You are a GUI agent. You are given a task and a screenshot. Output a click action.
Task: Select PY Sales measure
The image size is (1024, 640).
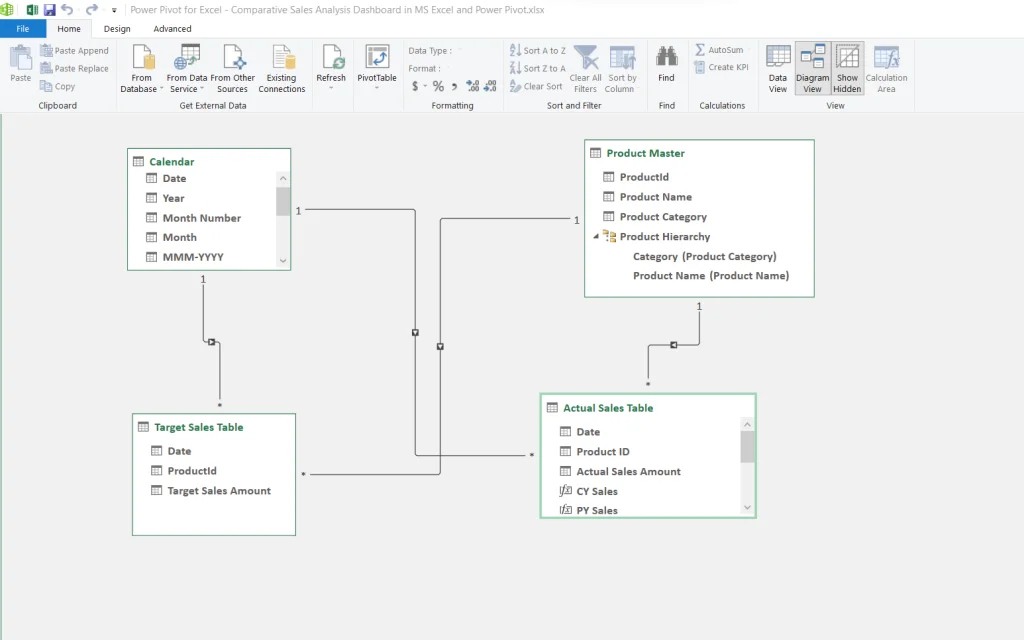(x=596, y=510)
